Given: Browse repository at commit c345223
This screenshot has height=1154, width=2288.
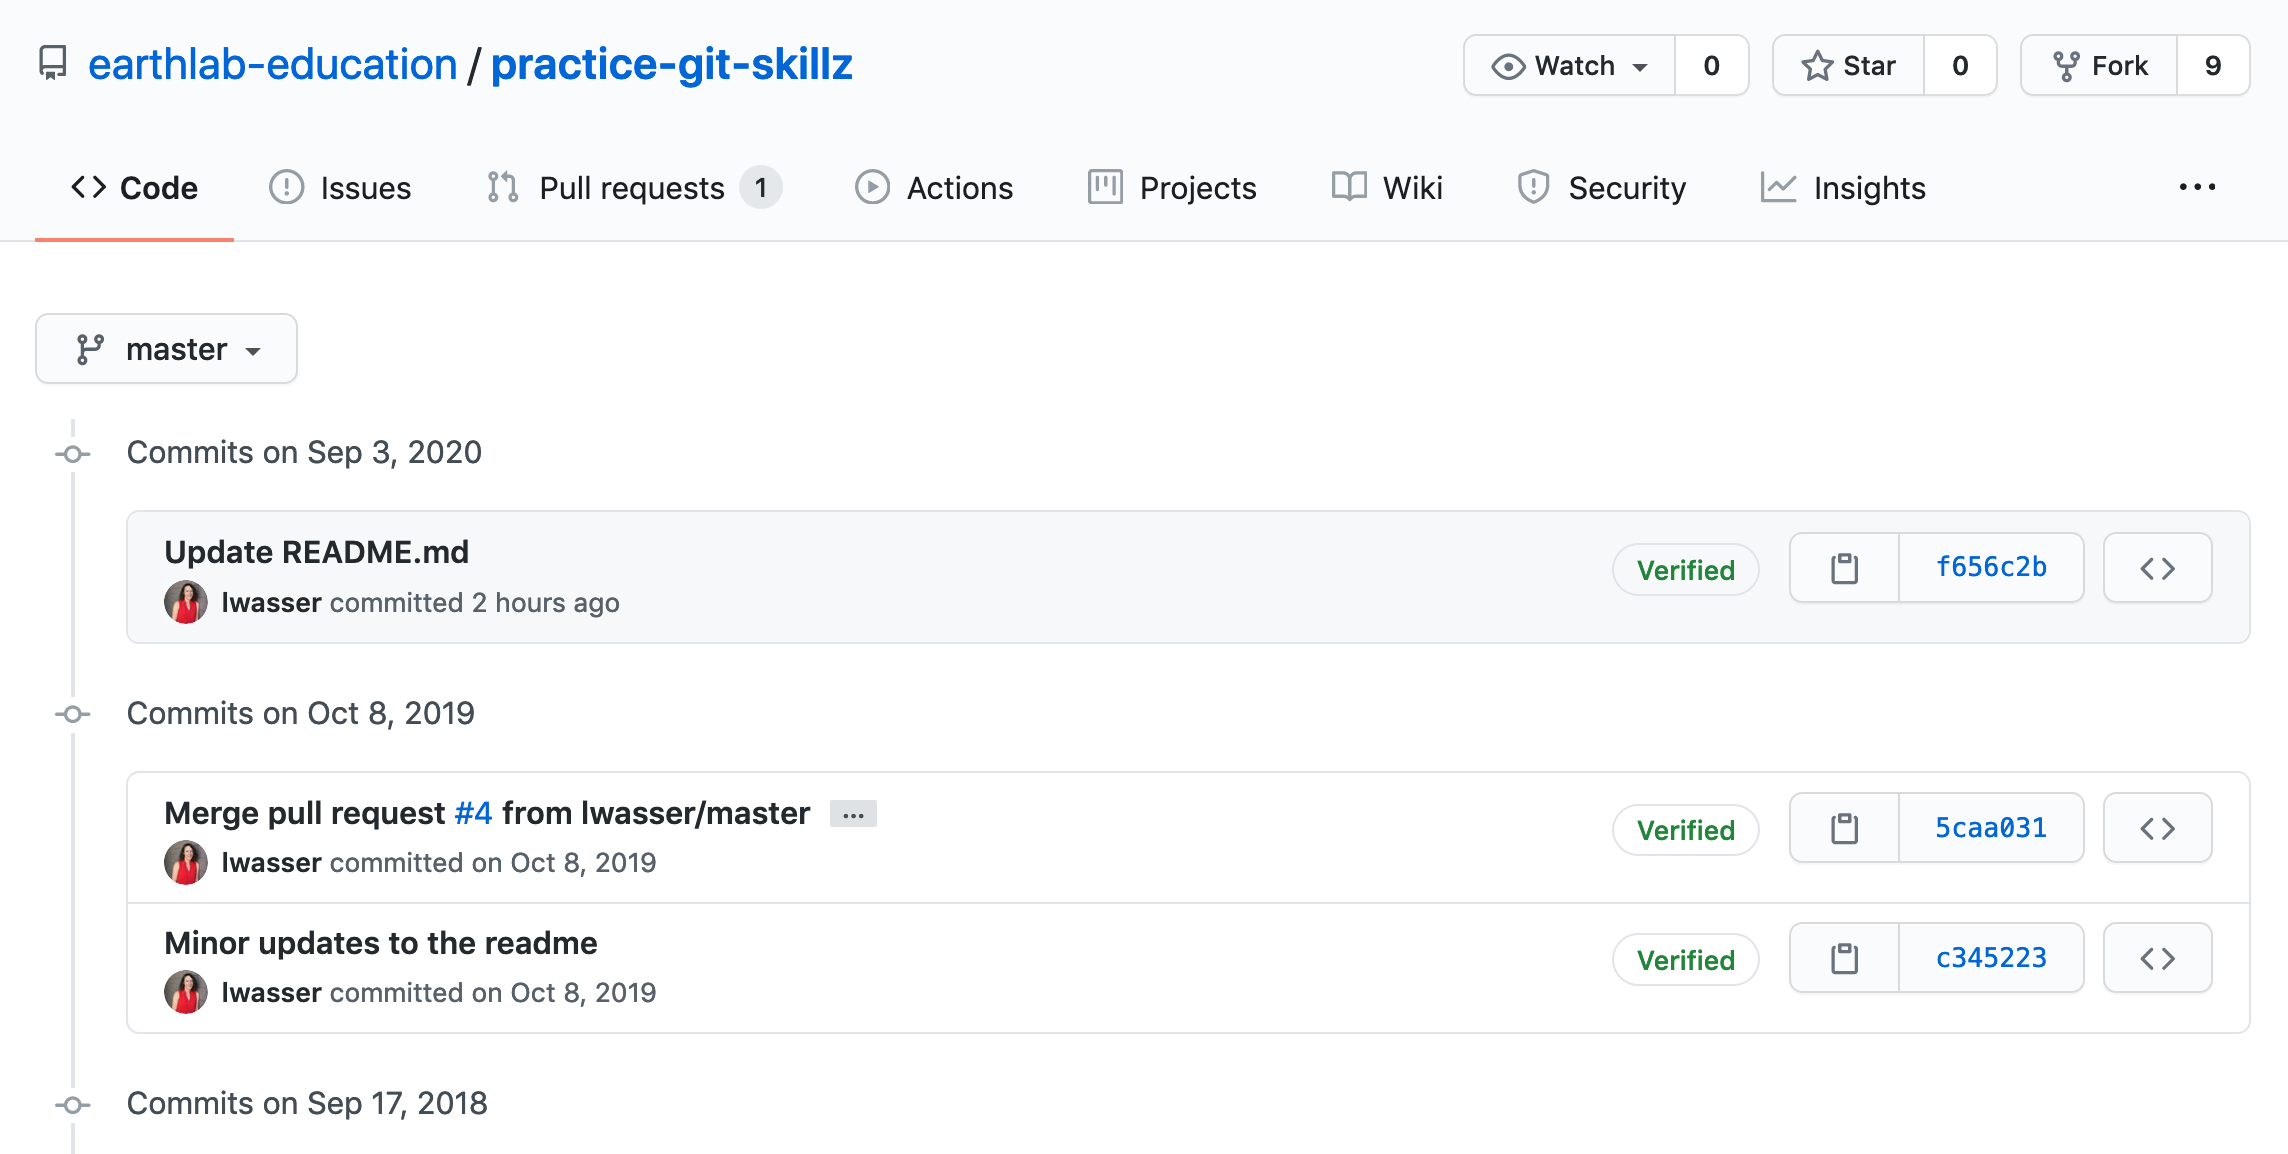Looking at the screenshot, I should pyautogui.click(x=2158, y=958).
